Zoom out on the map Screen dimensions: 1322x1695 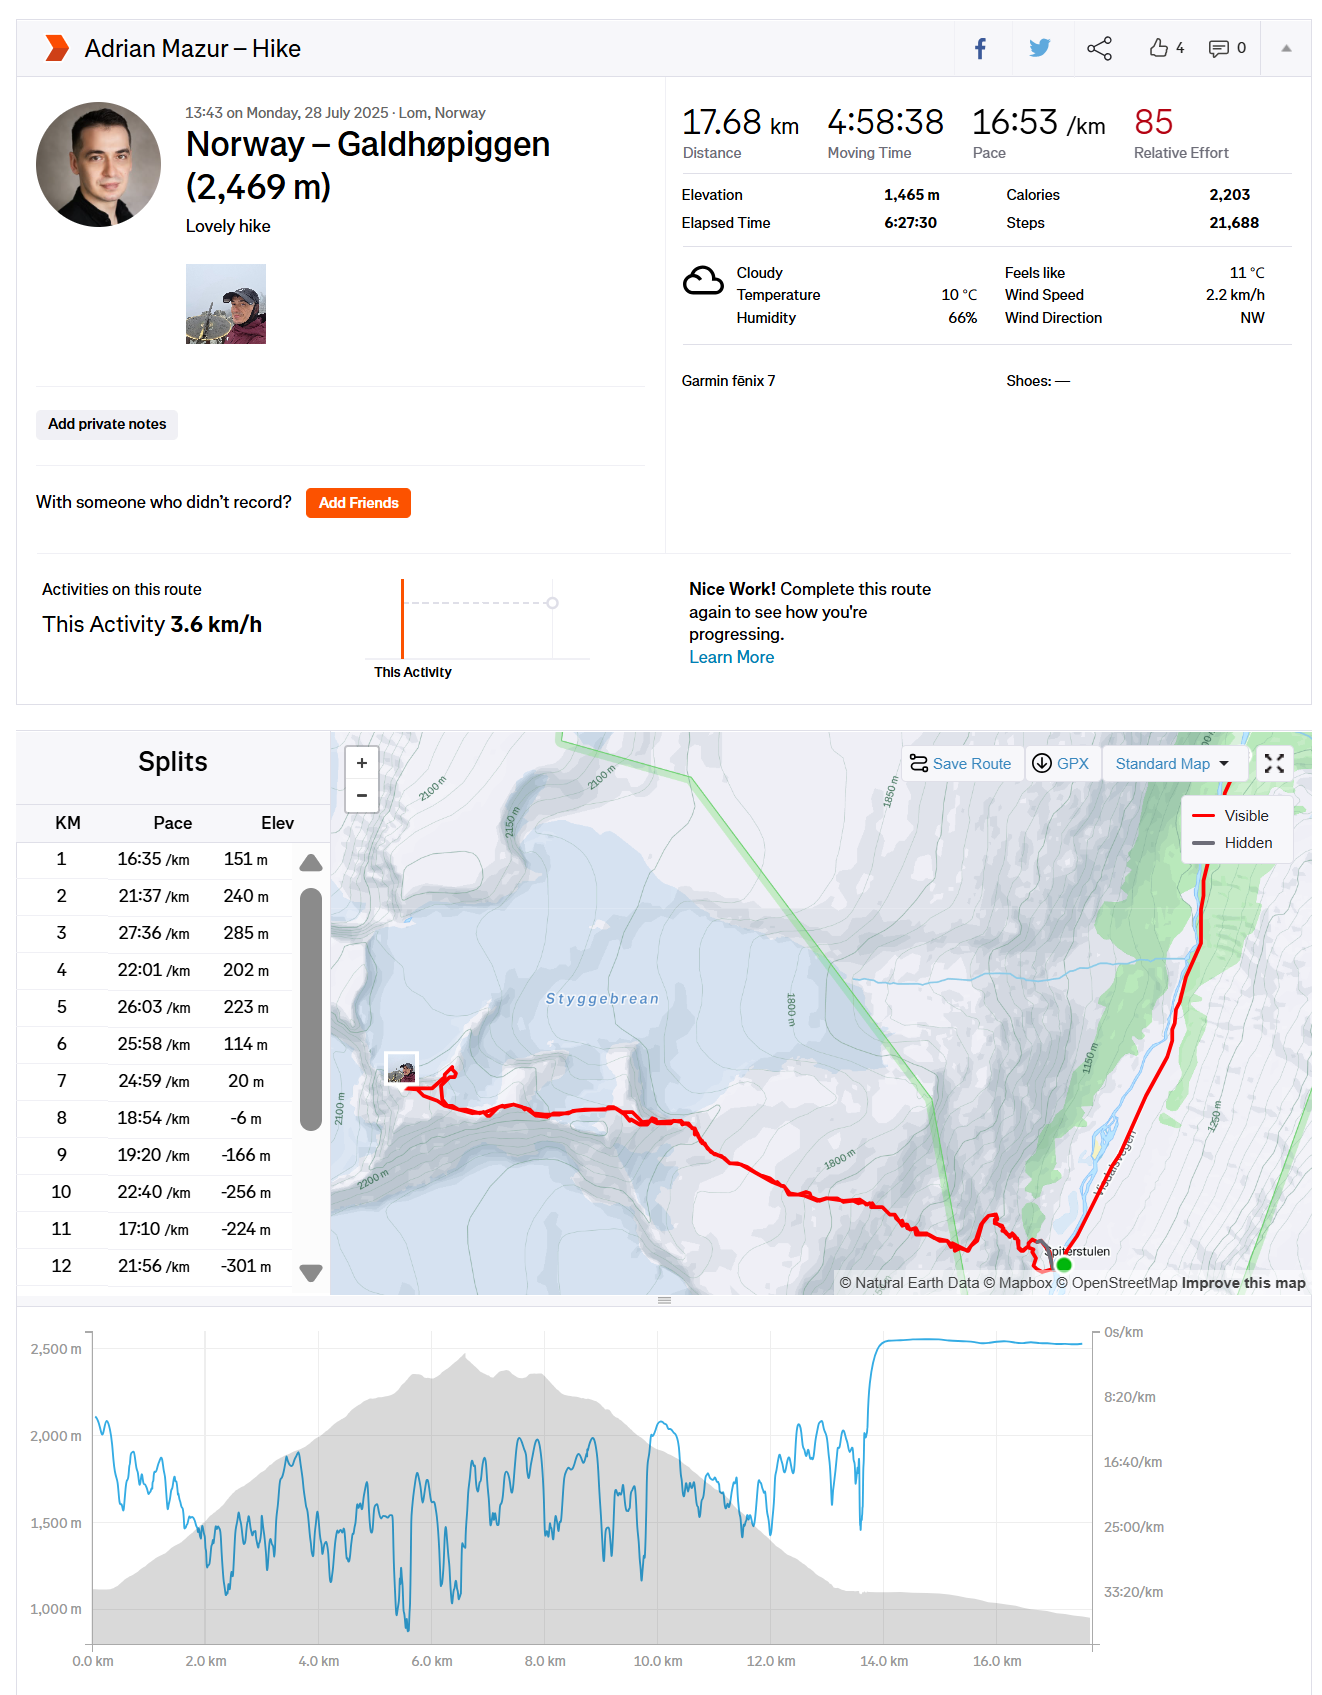coord(362,796)
